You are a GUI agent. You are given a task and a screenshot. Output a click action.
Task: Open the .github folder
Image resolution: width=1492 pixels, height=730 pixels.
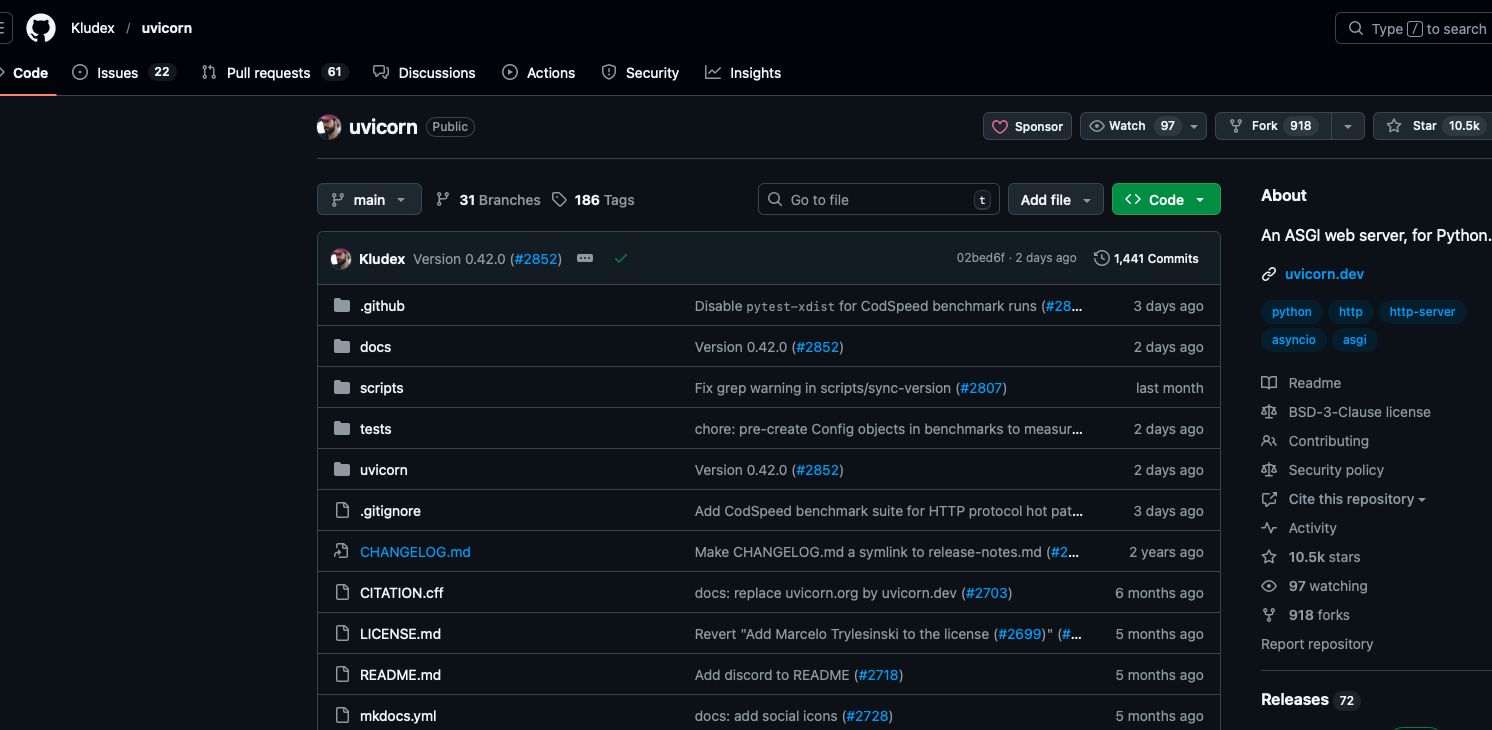382,306
